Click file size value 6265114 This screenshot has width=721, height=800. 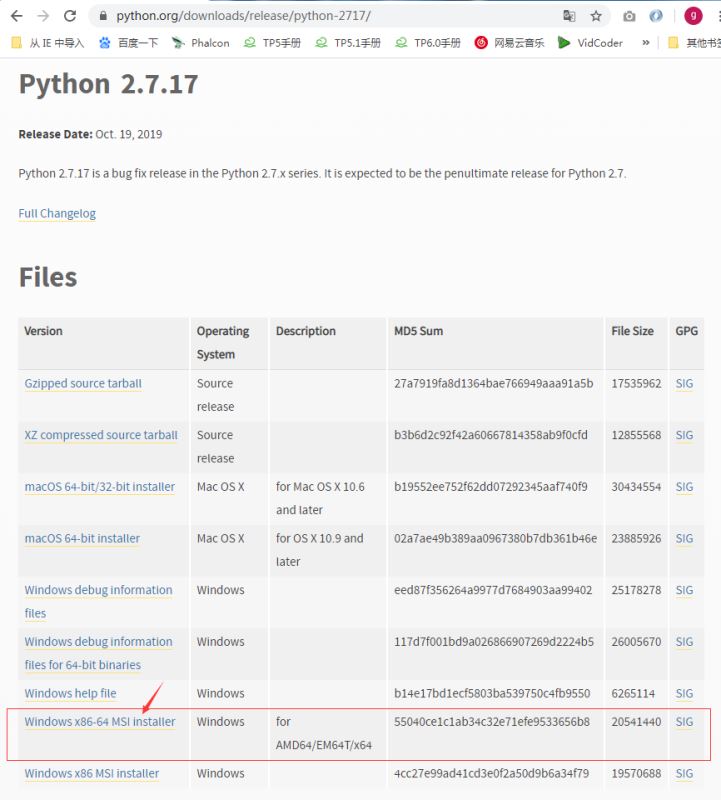(x=633, y=693)
